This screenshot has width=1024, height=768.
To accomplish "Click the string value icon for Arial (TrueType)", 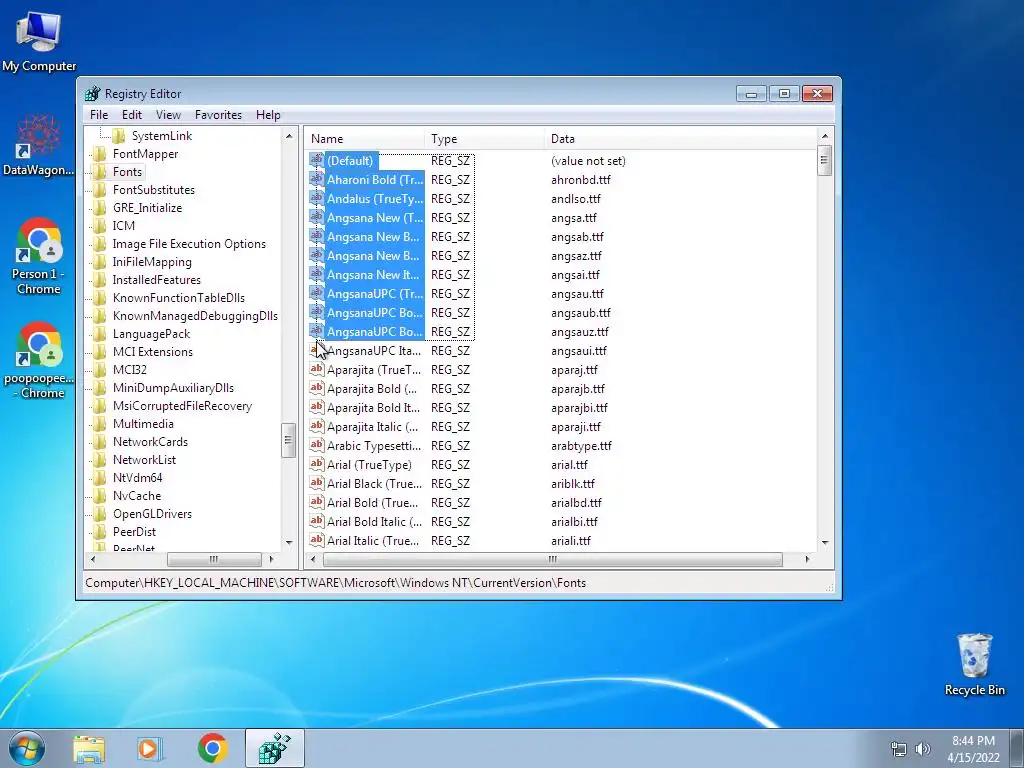I will pos(317,464).
